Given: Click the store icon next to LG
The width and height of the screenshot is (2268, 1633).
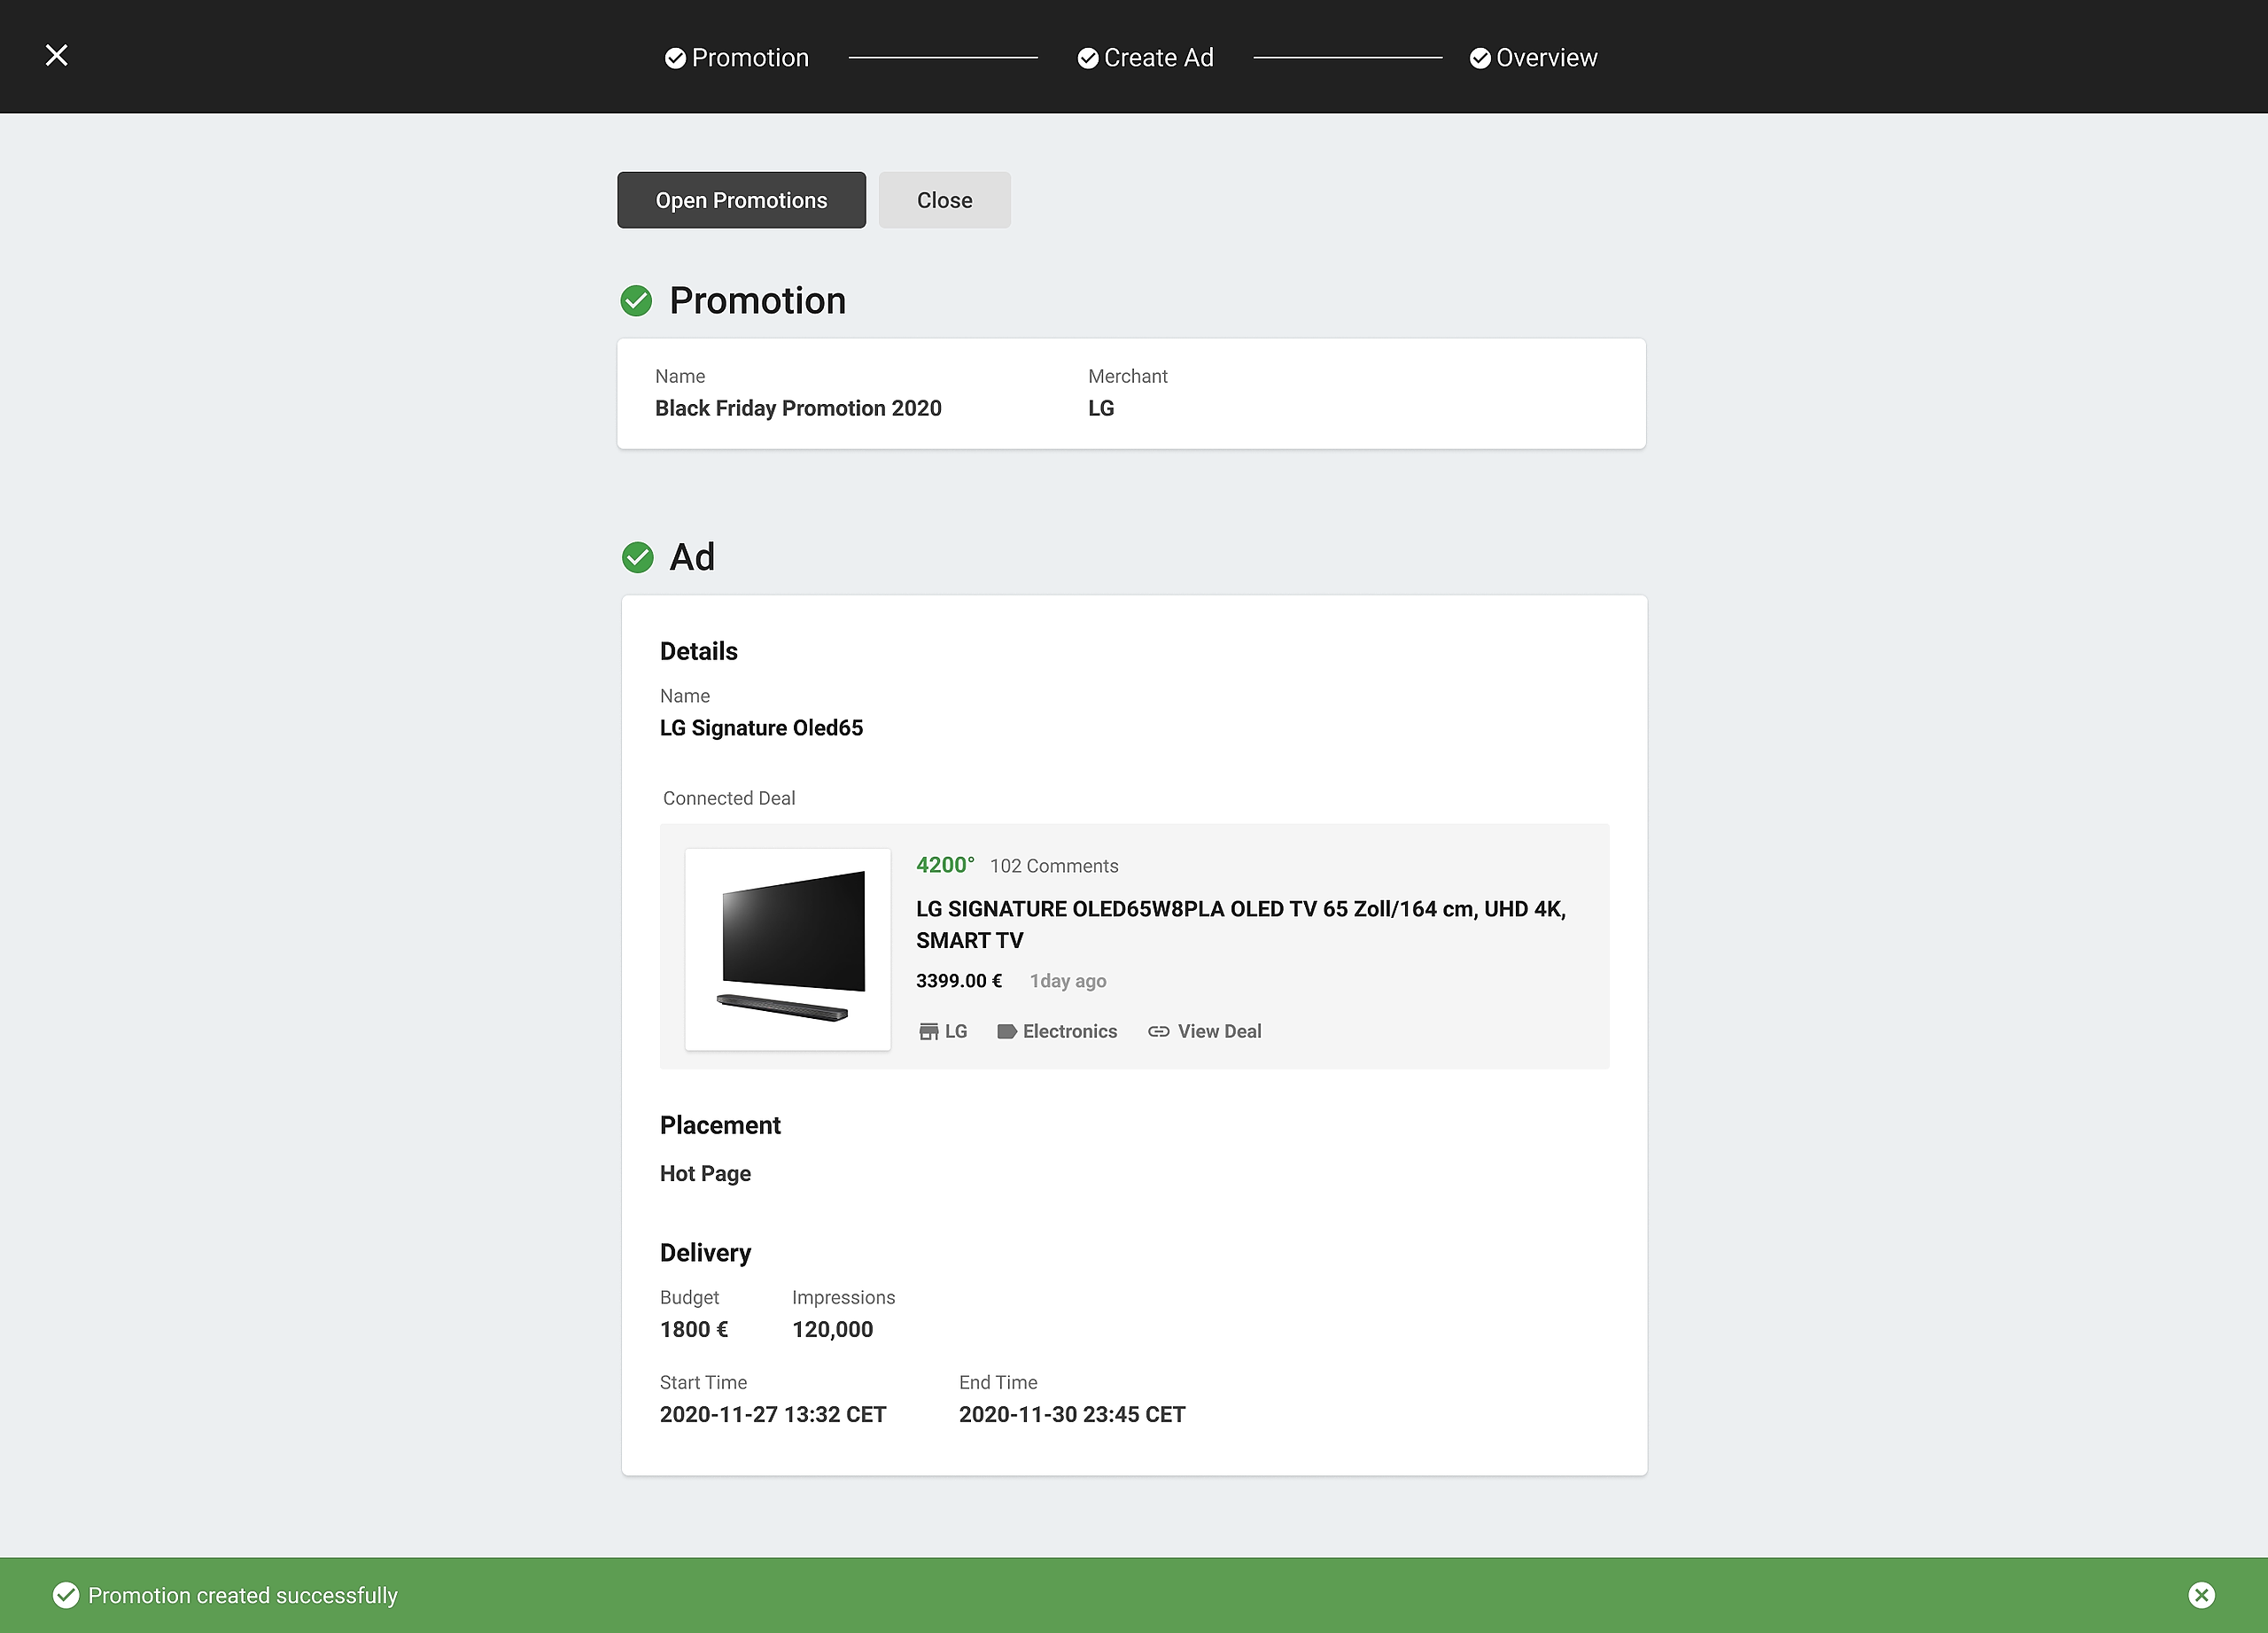Looking at the screenshot, I should coord(928,1031).
